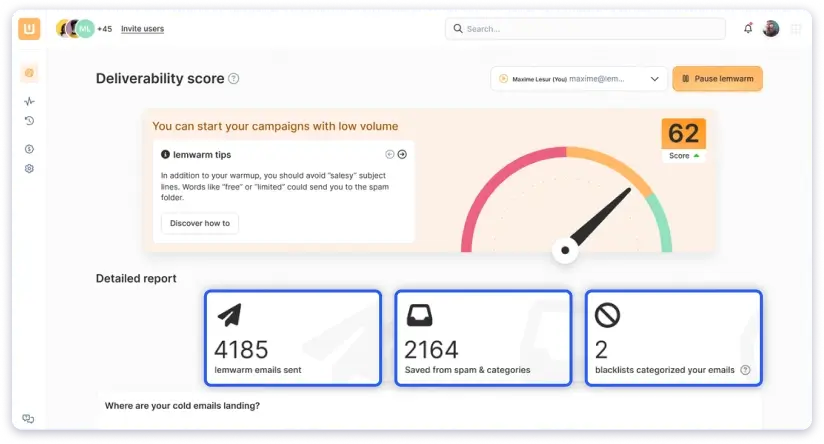Open the user profile avatar menu

click(771, 29)
